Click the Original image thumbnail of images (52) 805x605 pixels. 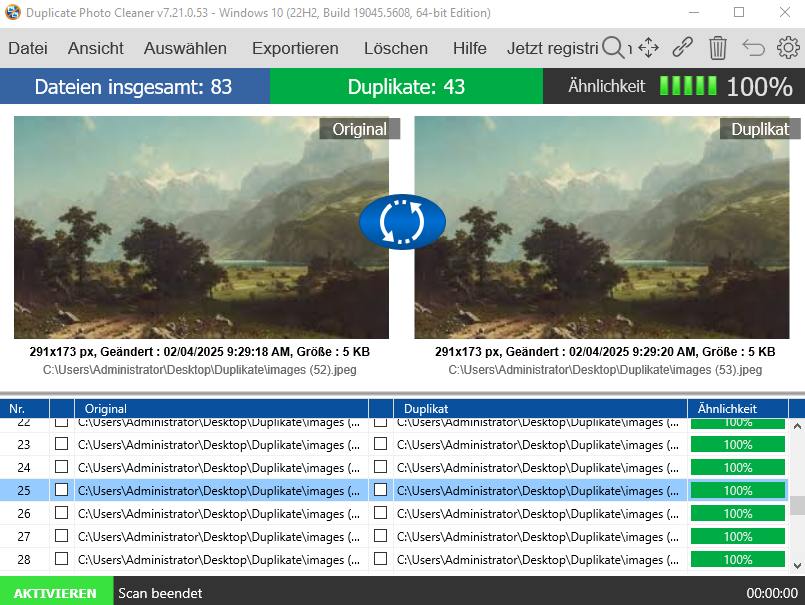[x=200, y=228]
